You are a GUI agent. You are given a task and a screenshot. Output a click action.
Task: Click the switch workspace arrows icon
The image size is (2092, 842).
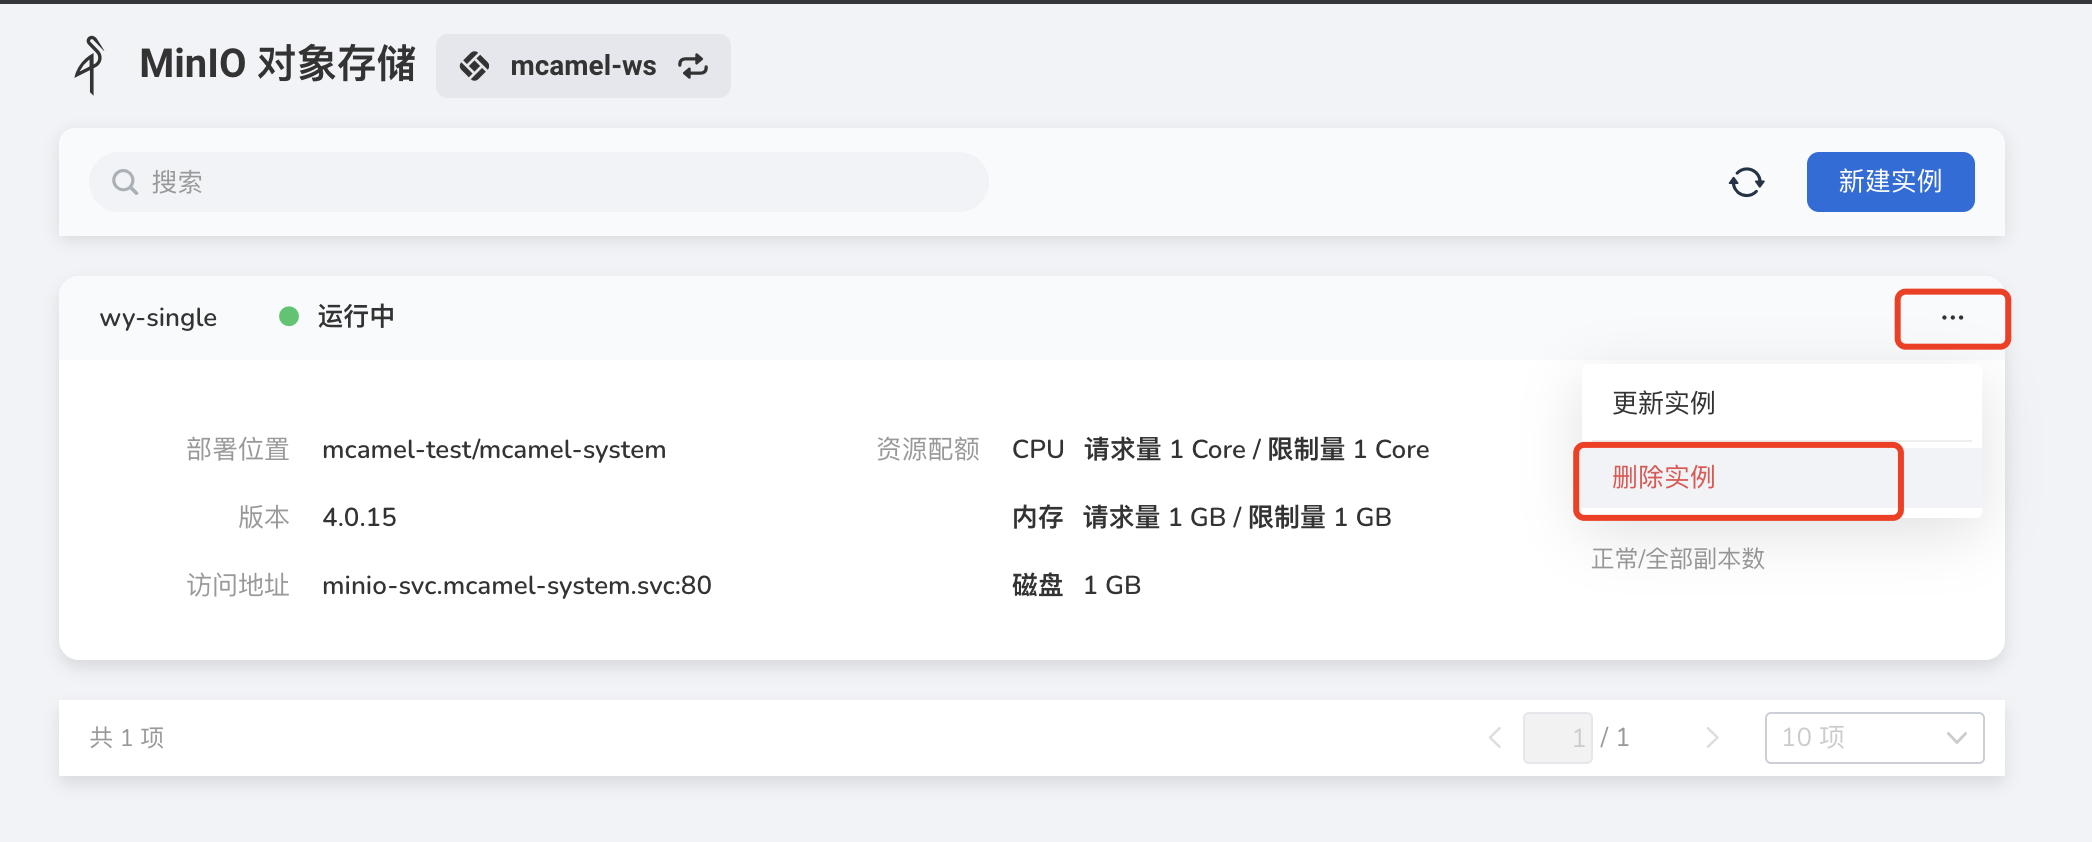[x=693, y=66]
